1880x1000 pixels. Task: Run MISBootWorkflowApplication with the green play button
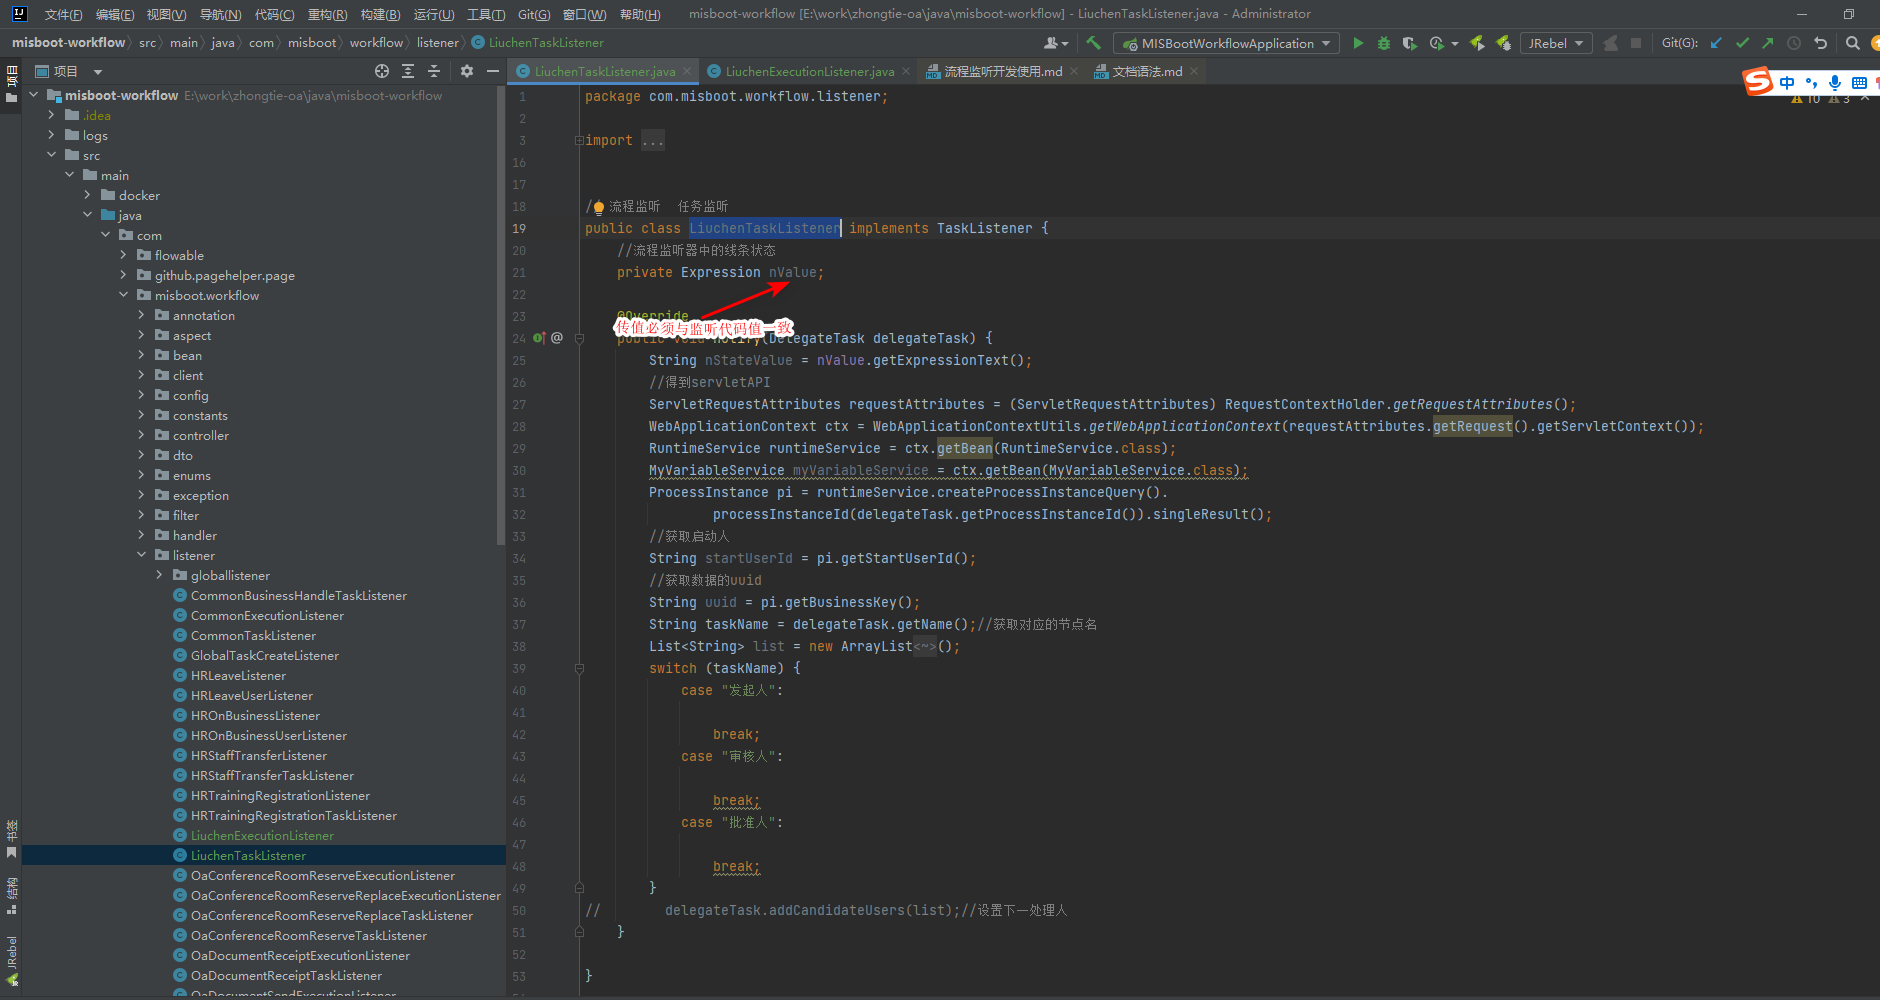(1358, 43)
